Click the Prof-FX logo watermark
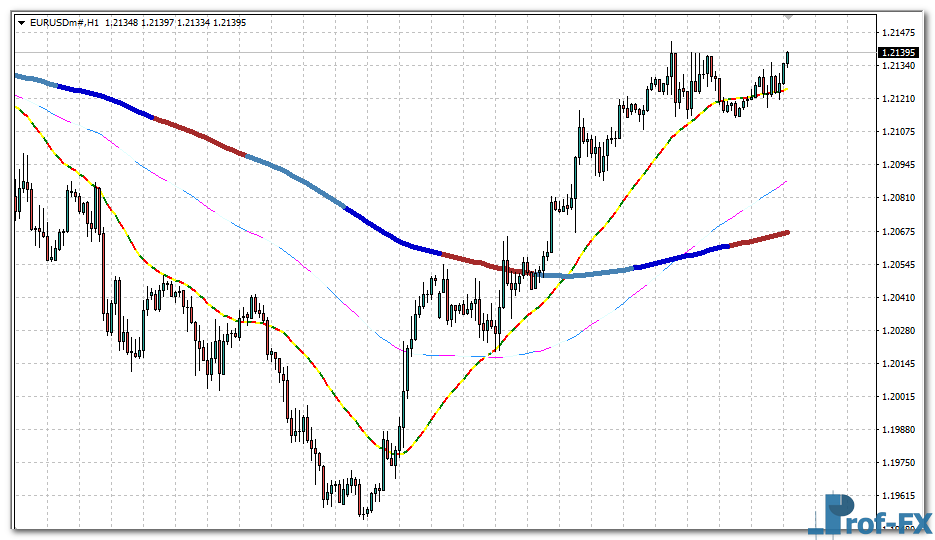 pyautogui.click(x=870, y=515)
